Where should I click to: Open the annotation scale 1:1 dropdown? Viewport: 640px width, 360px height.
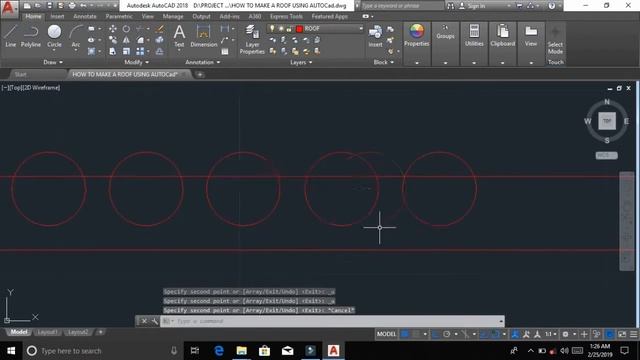[551, 334]
